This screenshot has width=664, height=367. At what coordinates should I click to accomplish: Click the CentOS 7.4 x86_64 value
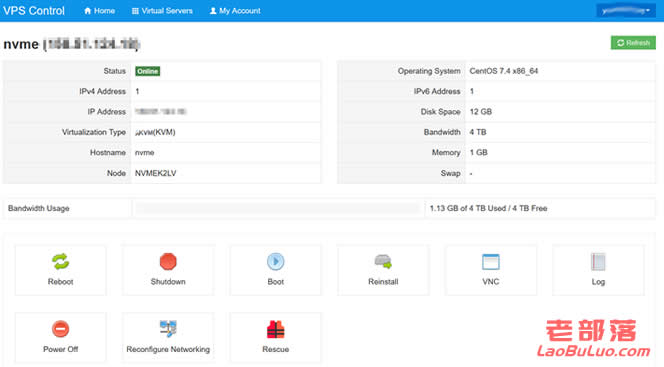point(504,71)
